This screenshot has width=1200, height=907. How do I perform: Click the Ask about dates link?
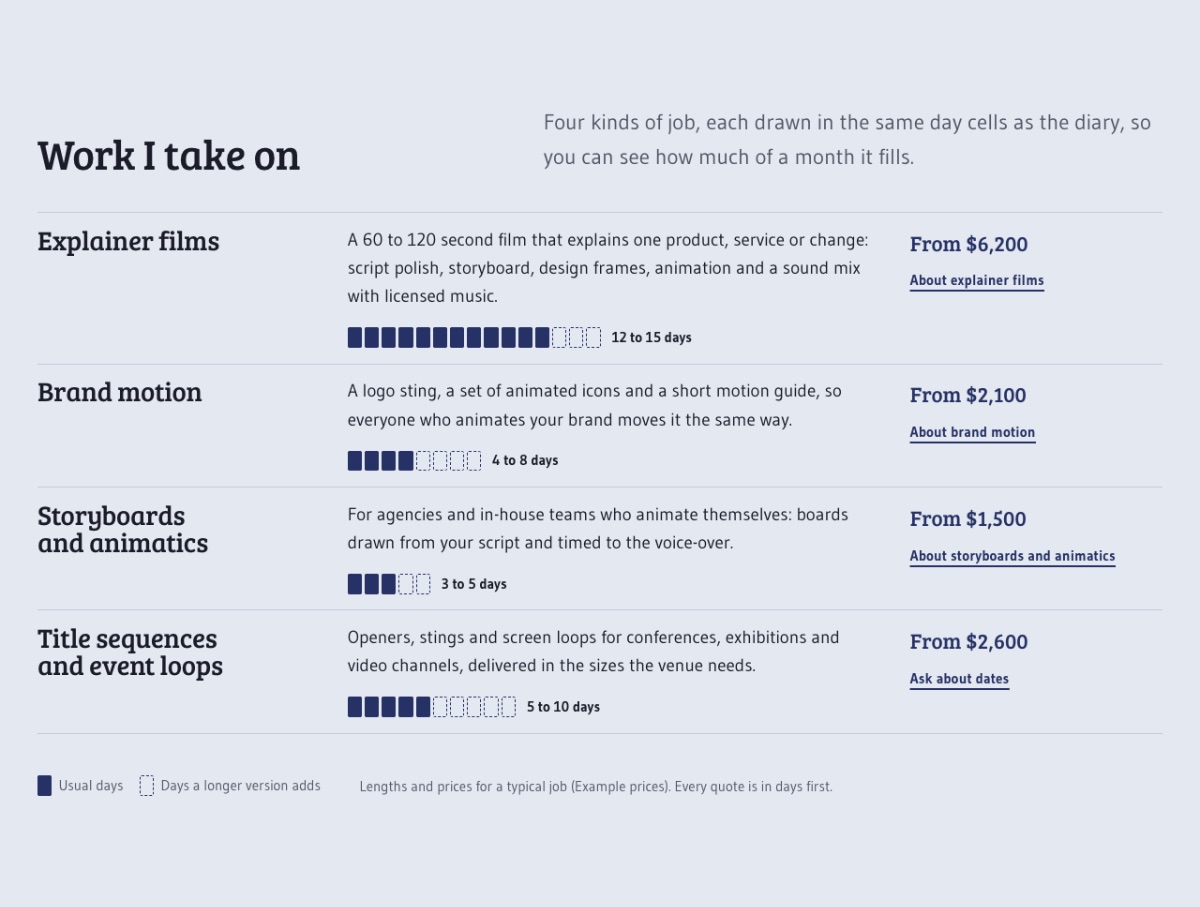(x=959, y=679)
